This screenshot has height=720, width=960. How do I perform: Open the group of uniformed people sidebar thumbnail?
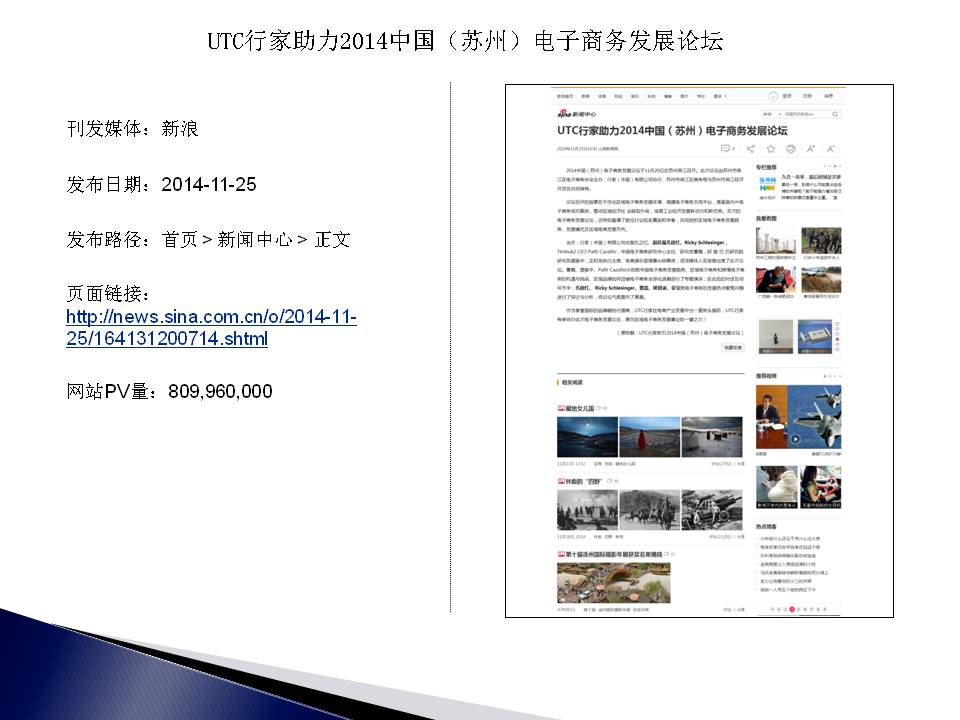[x=821, y=241]
